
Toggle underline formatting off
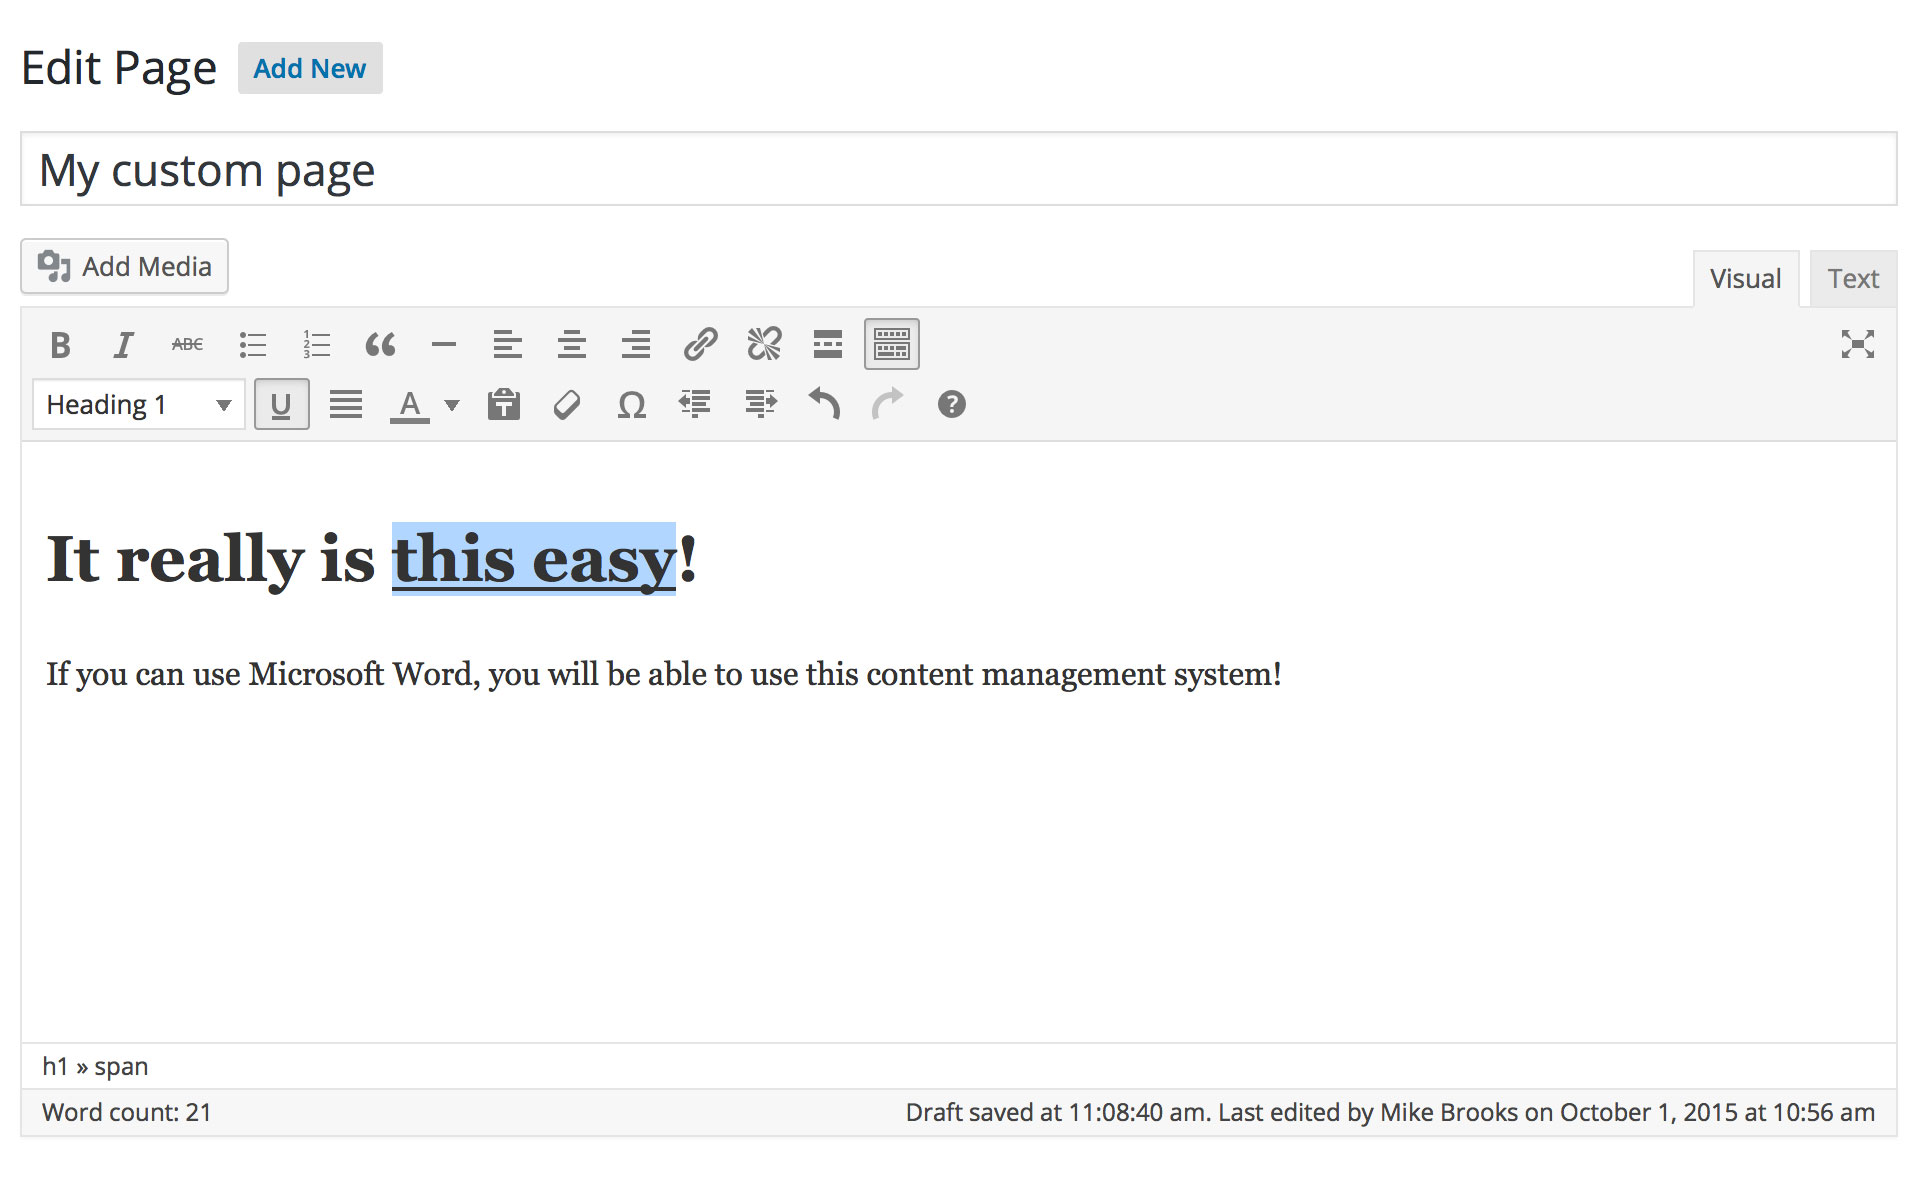[281, 405]
